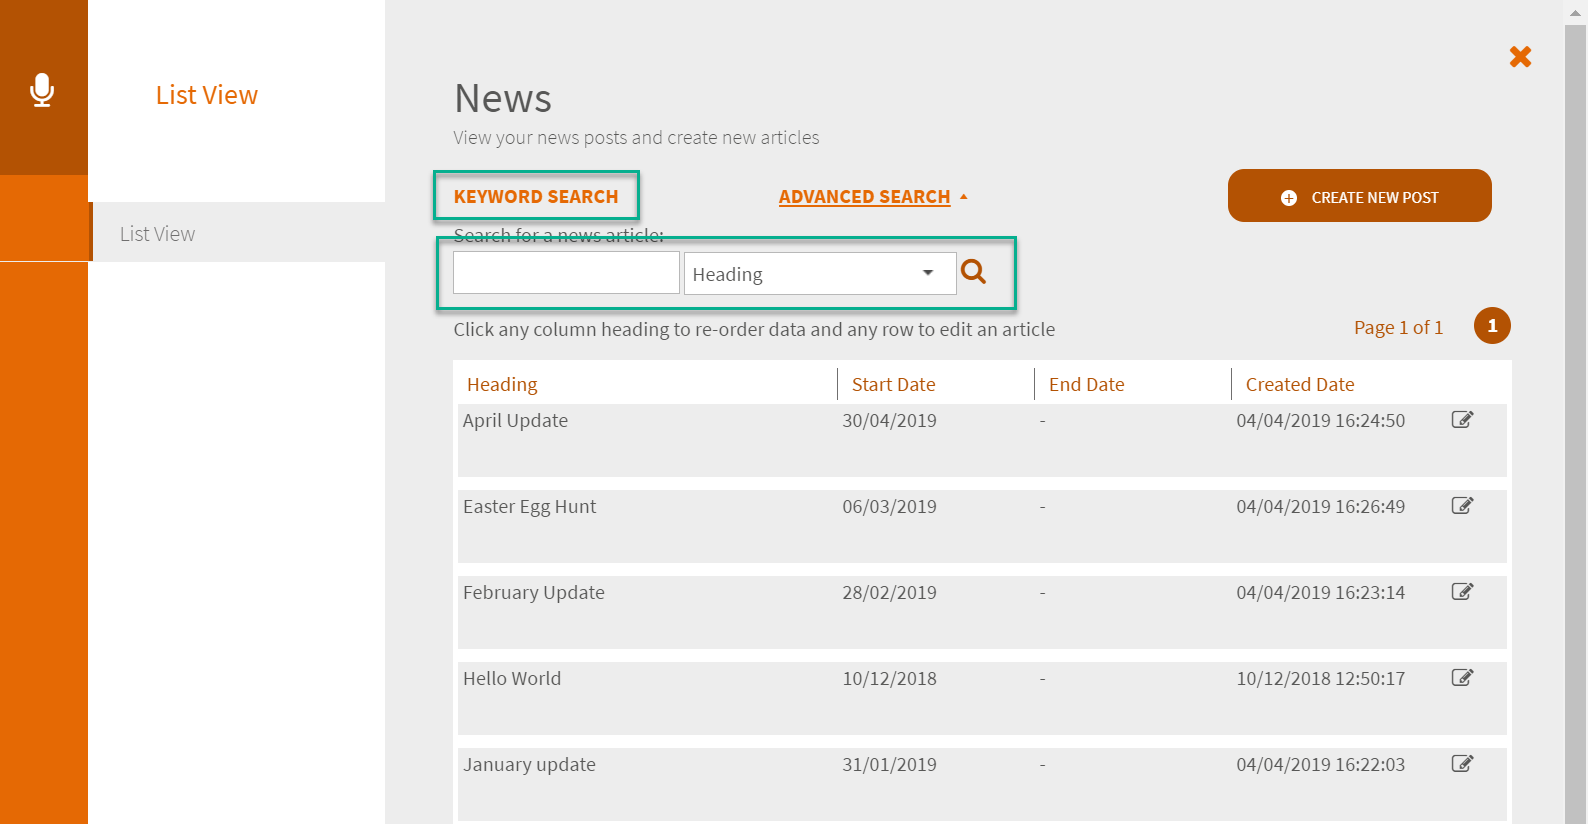Open the Advanced Search link

tap(864, 197)
